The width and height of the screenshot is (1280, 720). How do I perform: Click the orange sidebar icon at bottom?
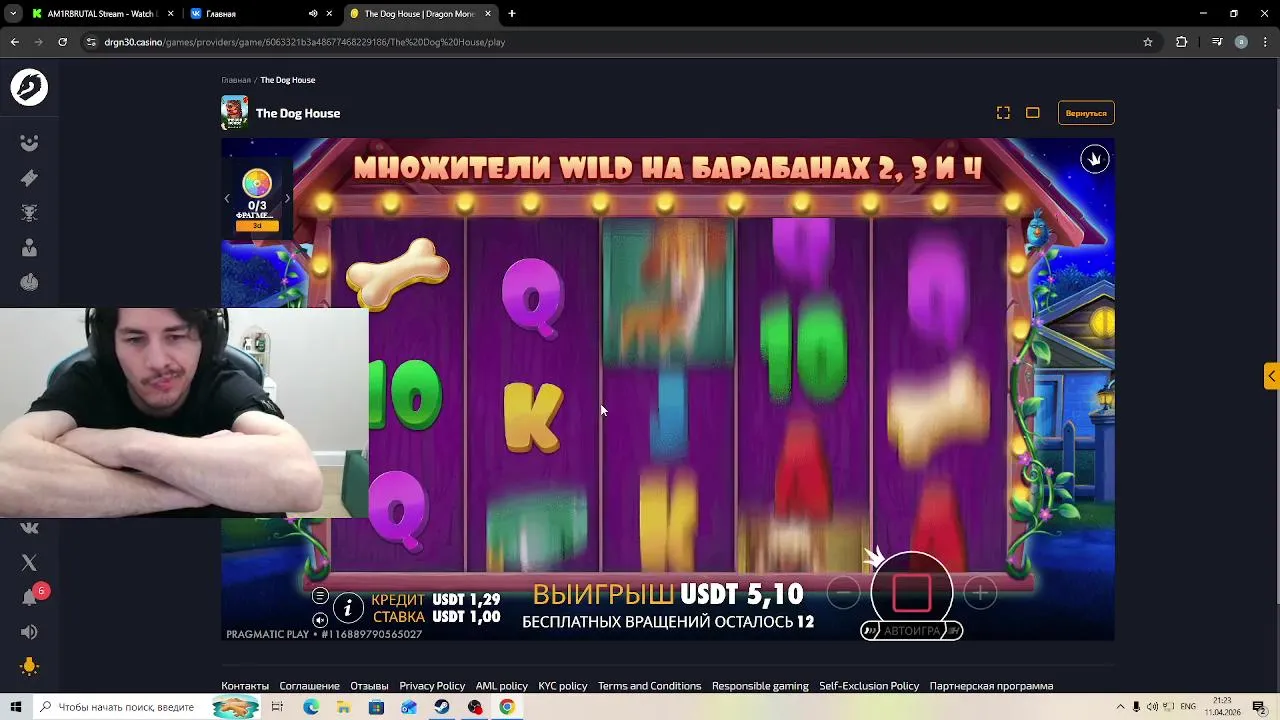point(29,667)
